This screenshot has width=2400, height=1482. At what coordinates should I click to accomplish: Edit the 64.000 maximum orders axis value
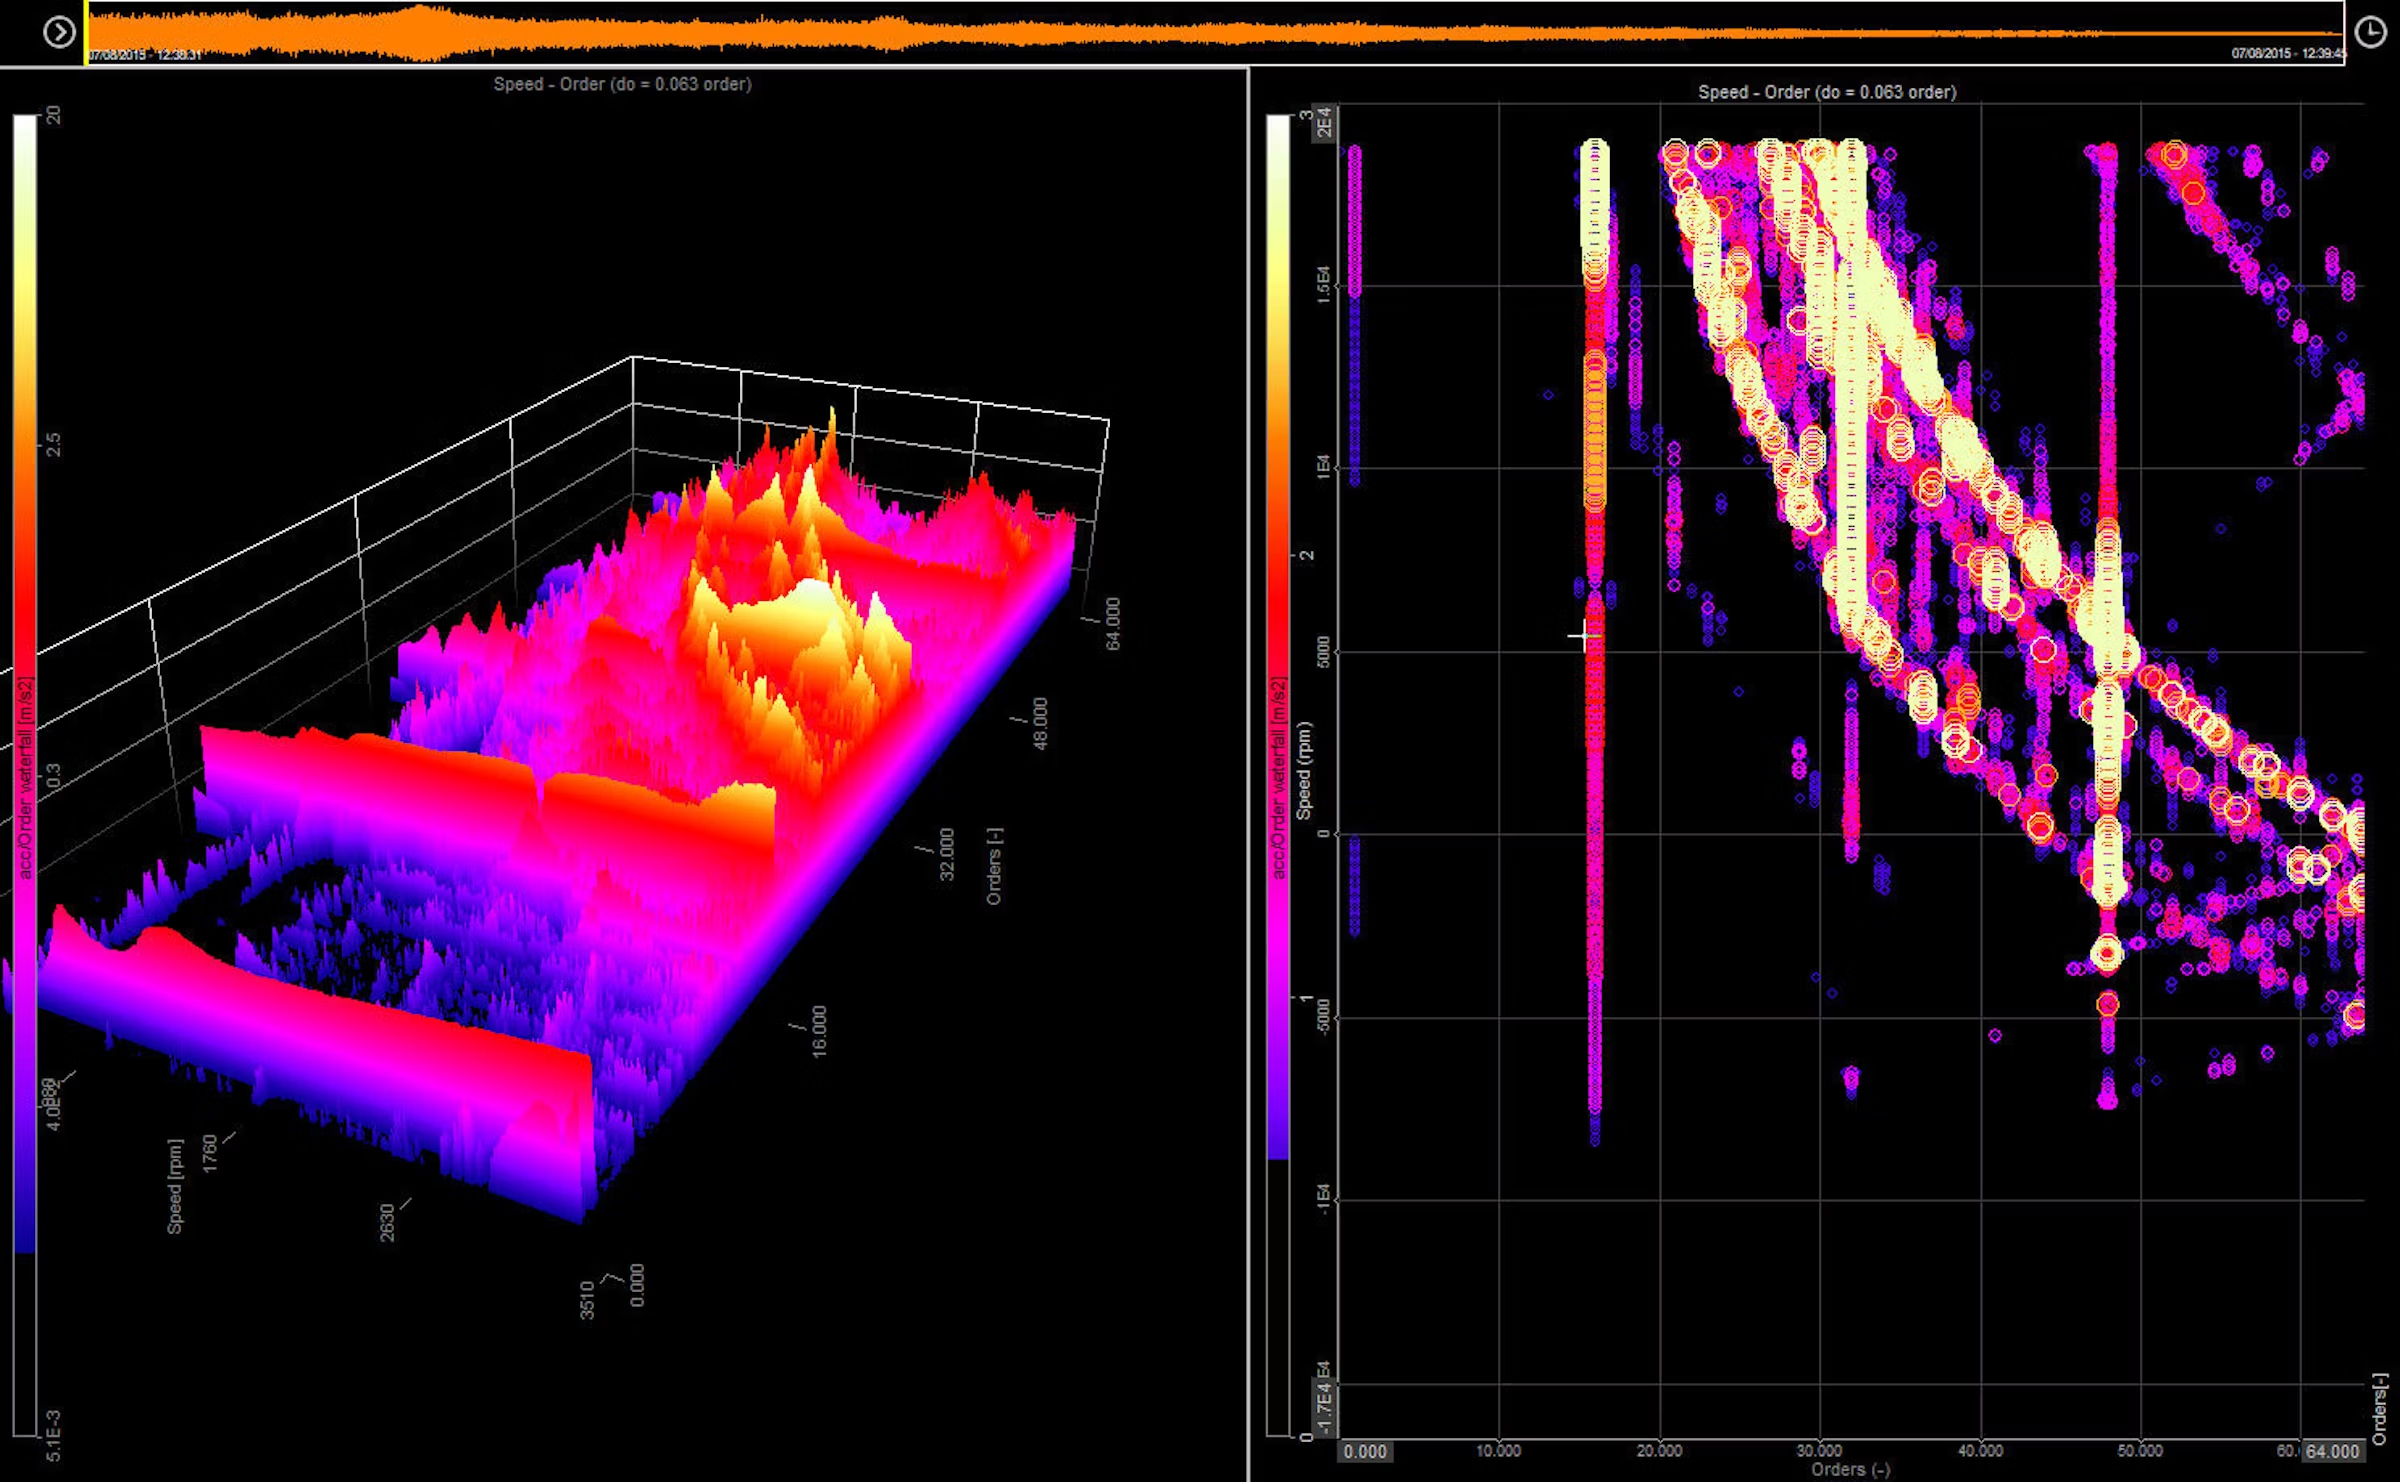point(2333,1451)
